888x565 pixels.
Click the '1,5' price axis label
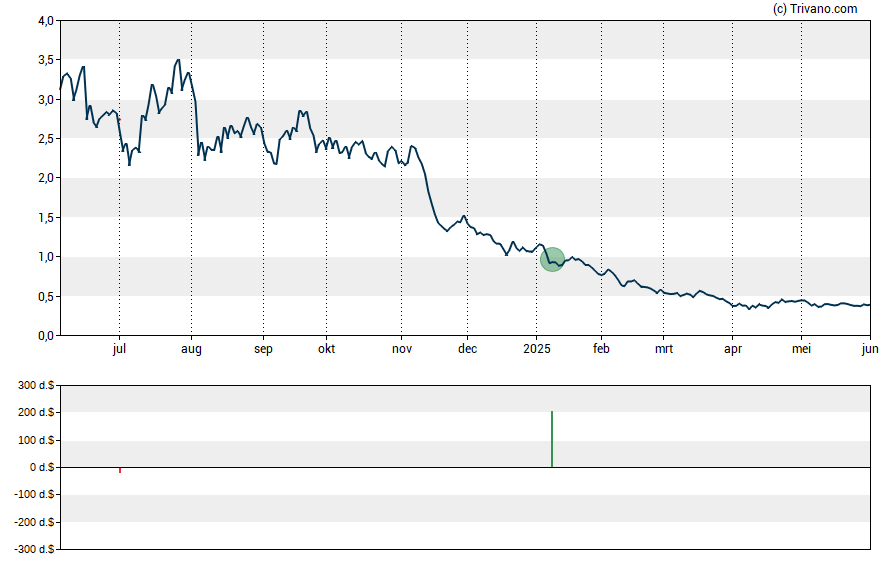(46, 217)
